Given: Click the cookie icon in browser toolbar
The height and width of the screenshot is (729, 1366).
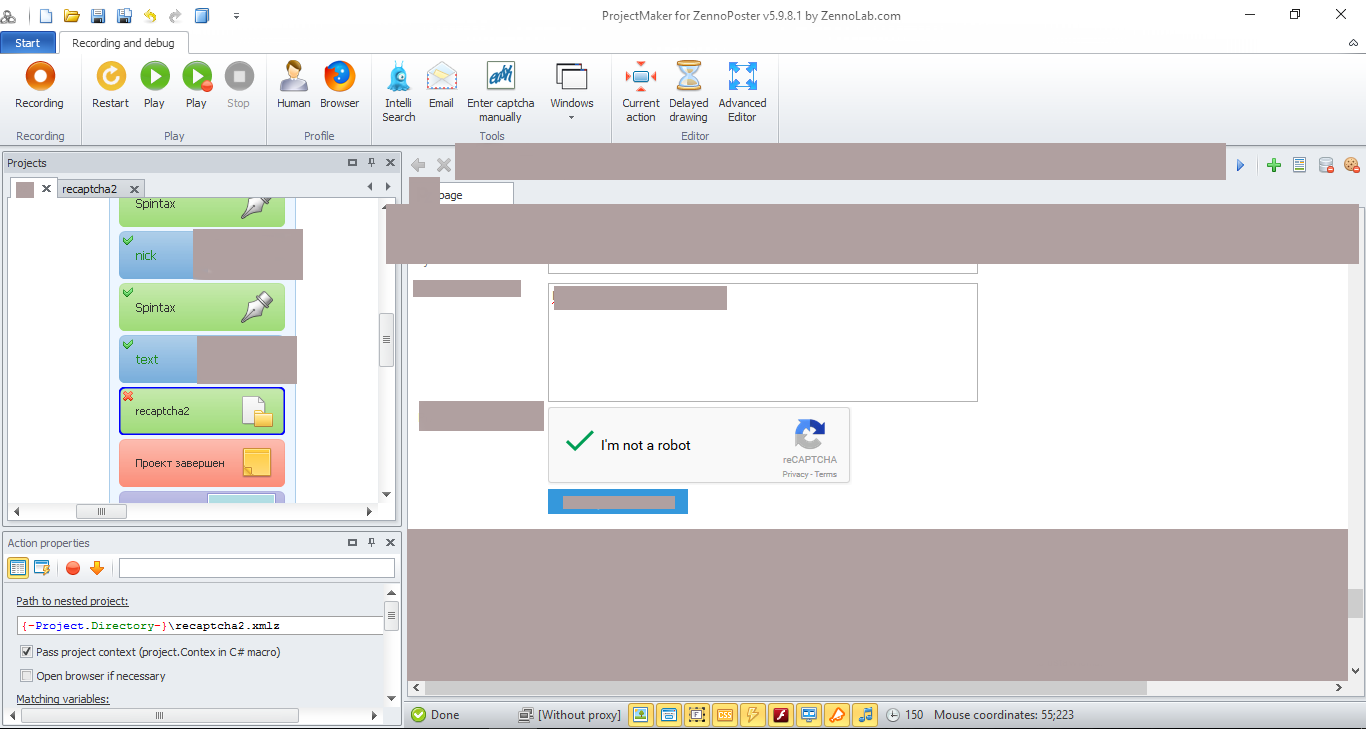Looking at the screenshot, I should 1351,165.
